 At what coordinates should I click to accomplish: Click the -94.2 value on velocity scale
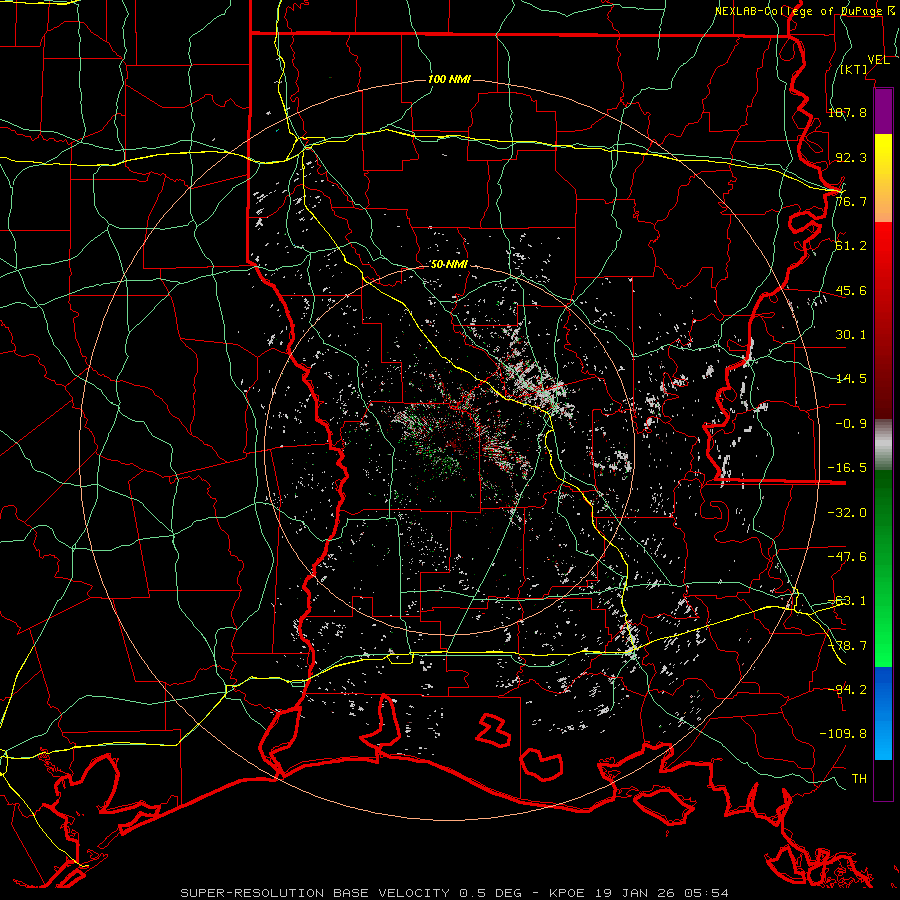pyautogui.click(x=847, y=689)
